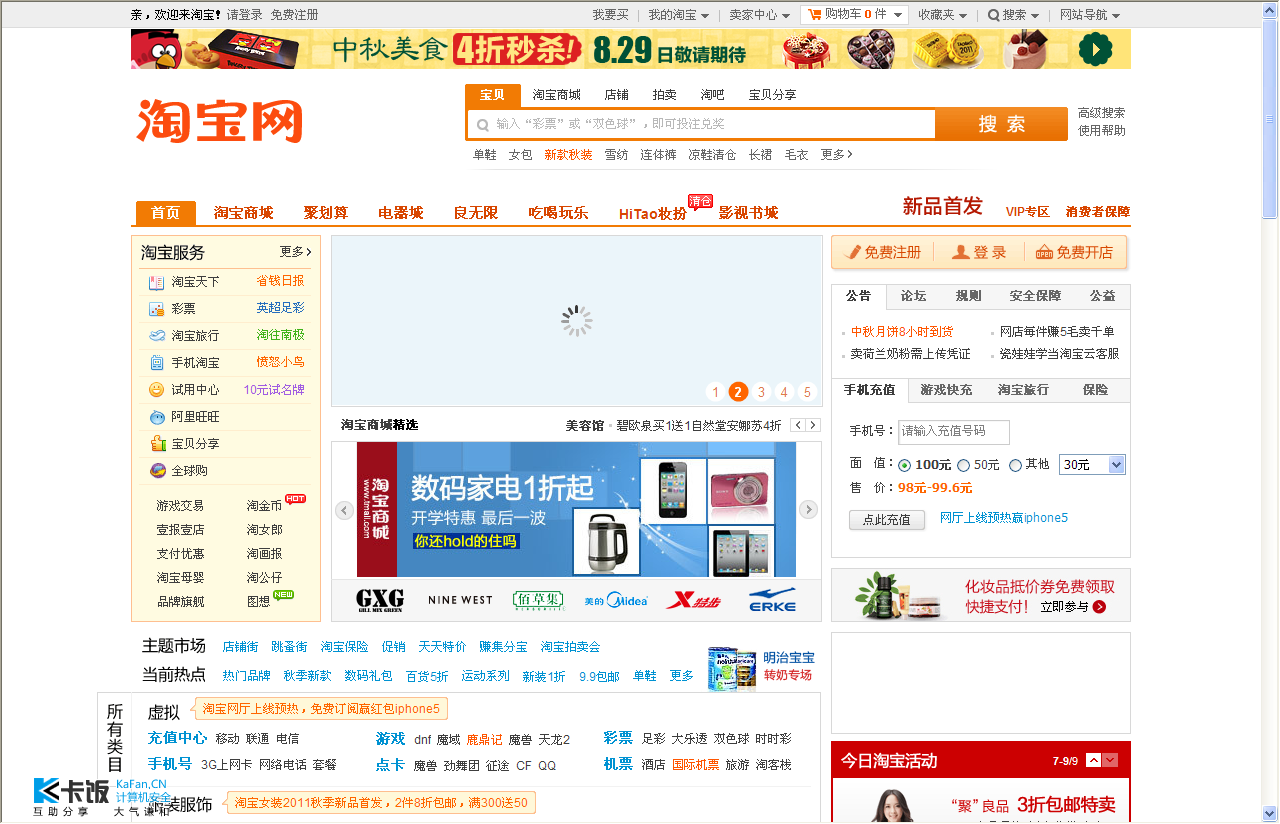
Task: Click the 淘宝天下 magazine icon
Action: [x=156, y=282]
